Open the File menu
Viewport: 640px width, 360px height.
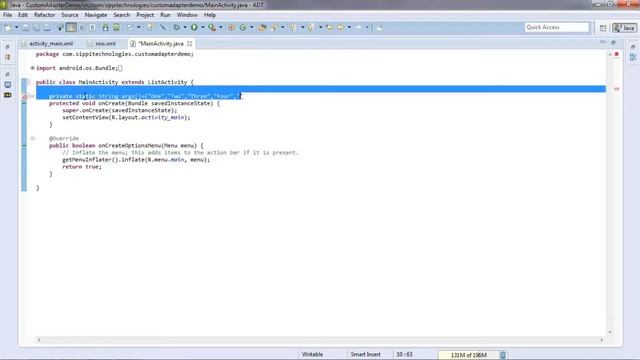point(7,15)
